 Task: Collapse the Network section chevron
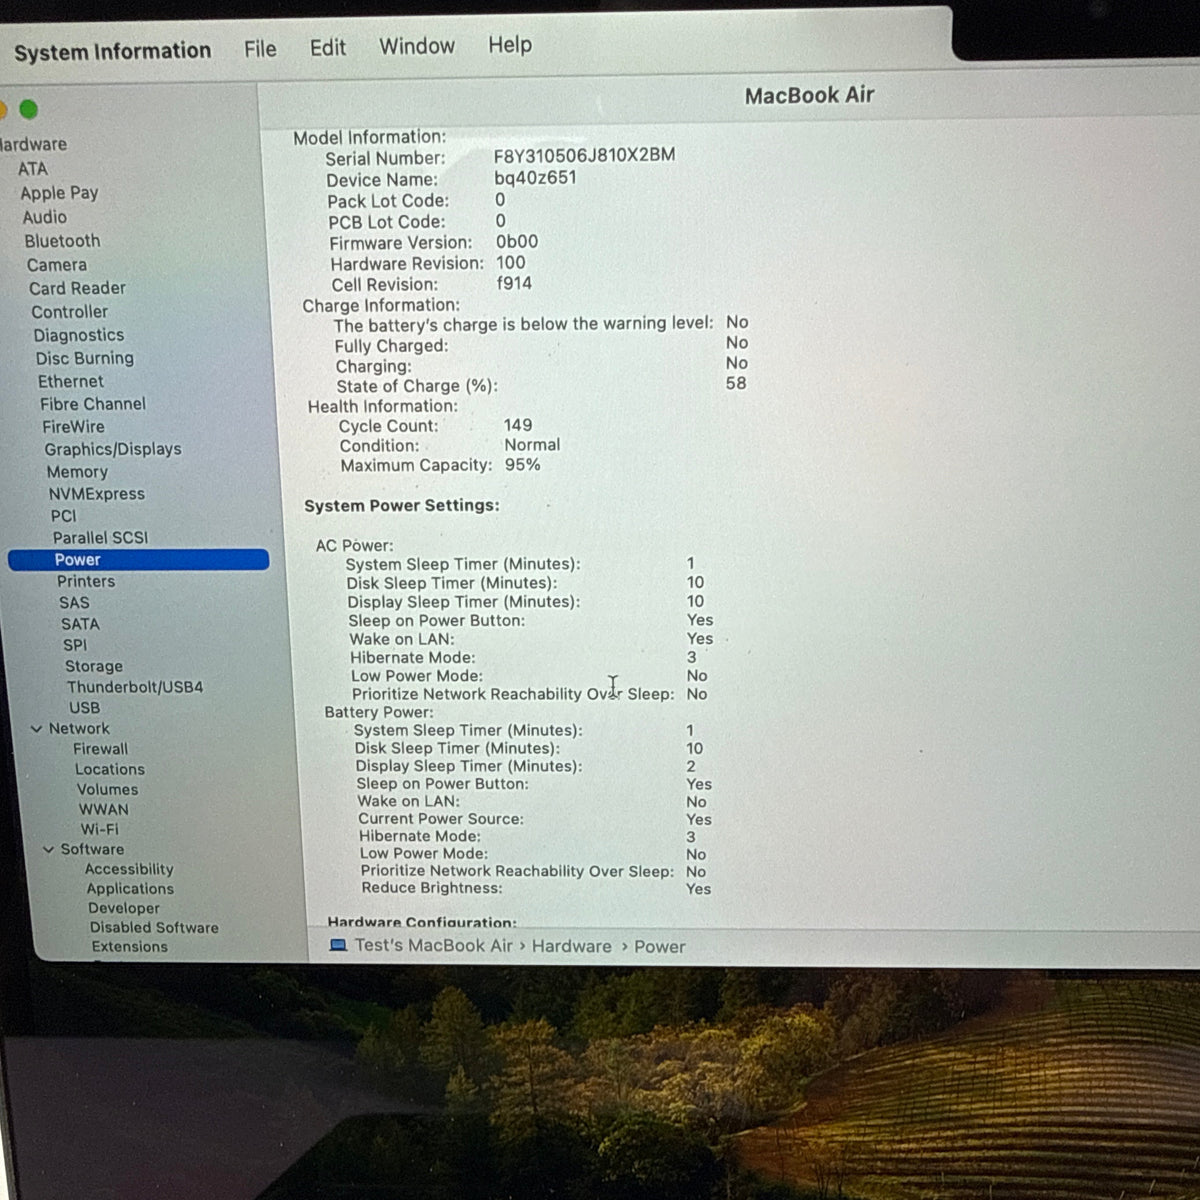point(37,729)
